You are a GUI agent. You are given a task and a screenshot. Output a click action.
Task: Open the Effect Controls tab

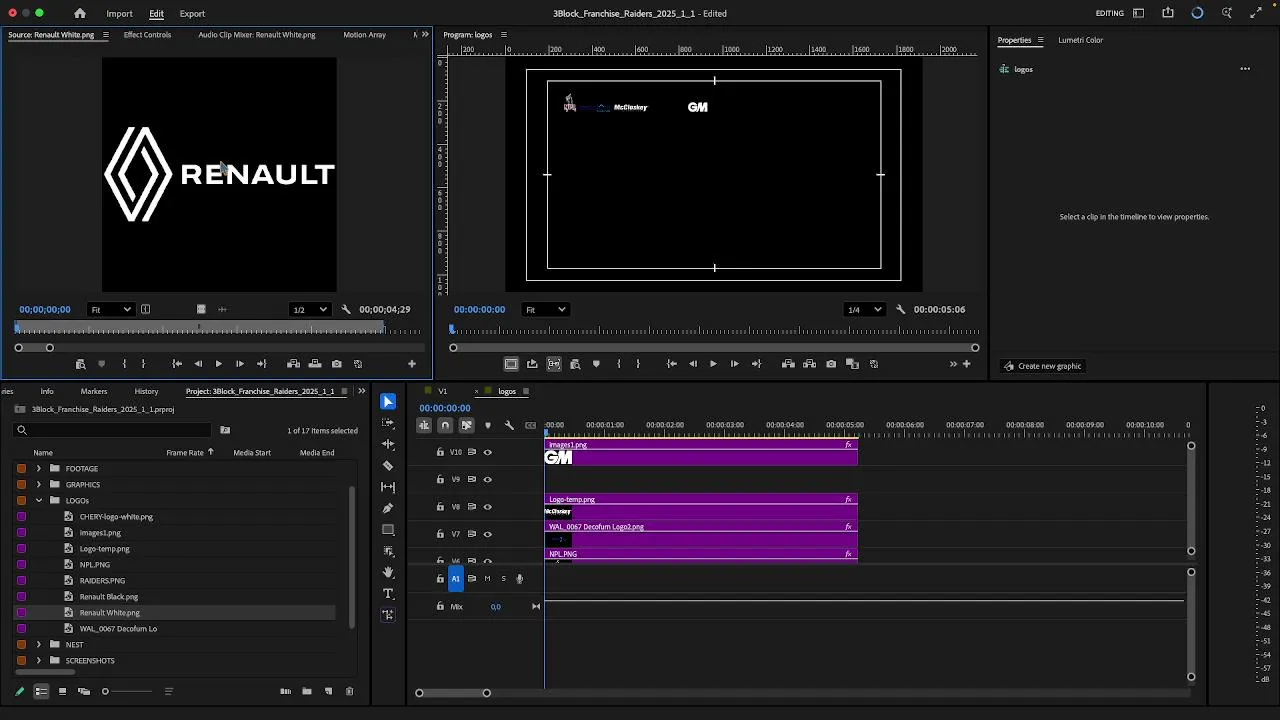point(147,35)
